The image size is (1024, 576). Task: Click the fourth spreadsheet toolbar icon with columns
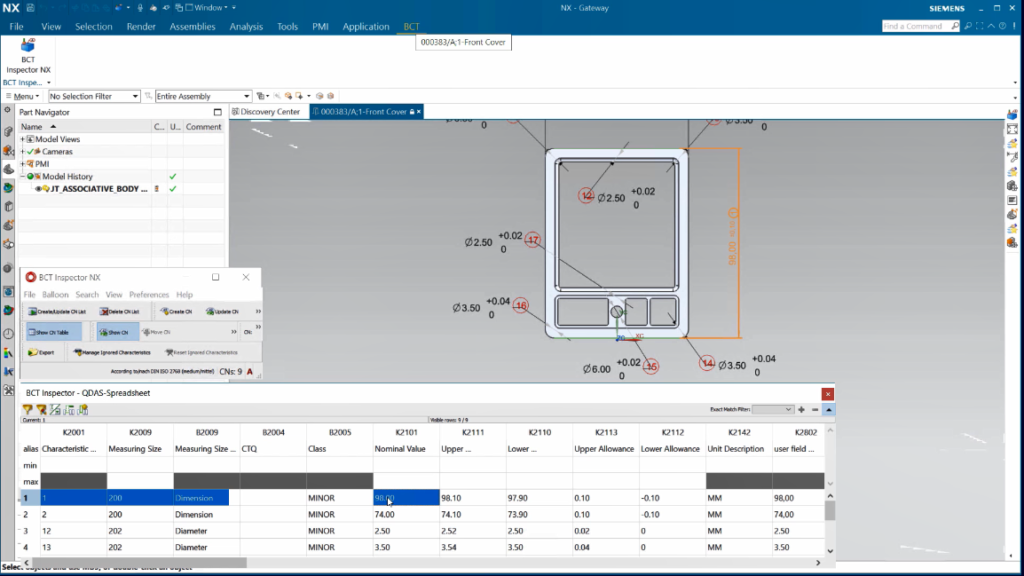pos(69,409)
